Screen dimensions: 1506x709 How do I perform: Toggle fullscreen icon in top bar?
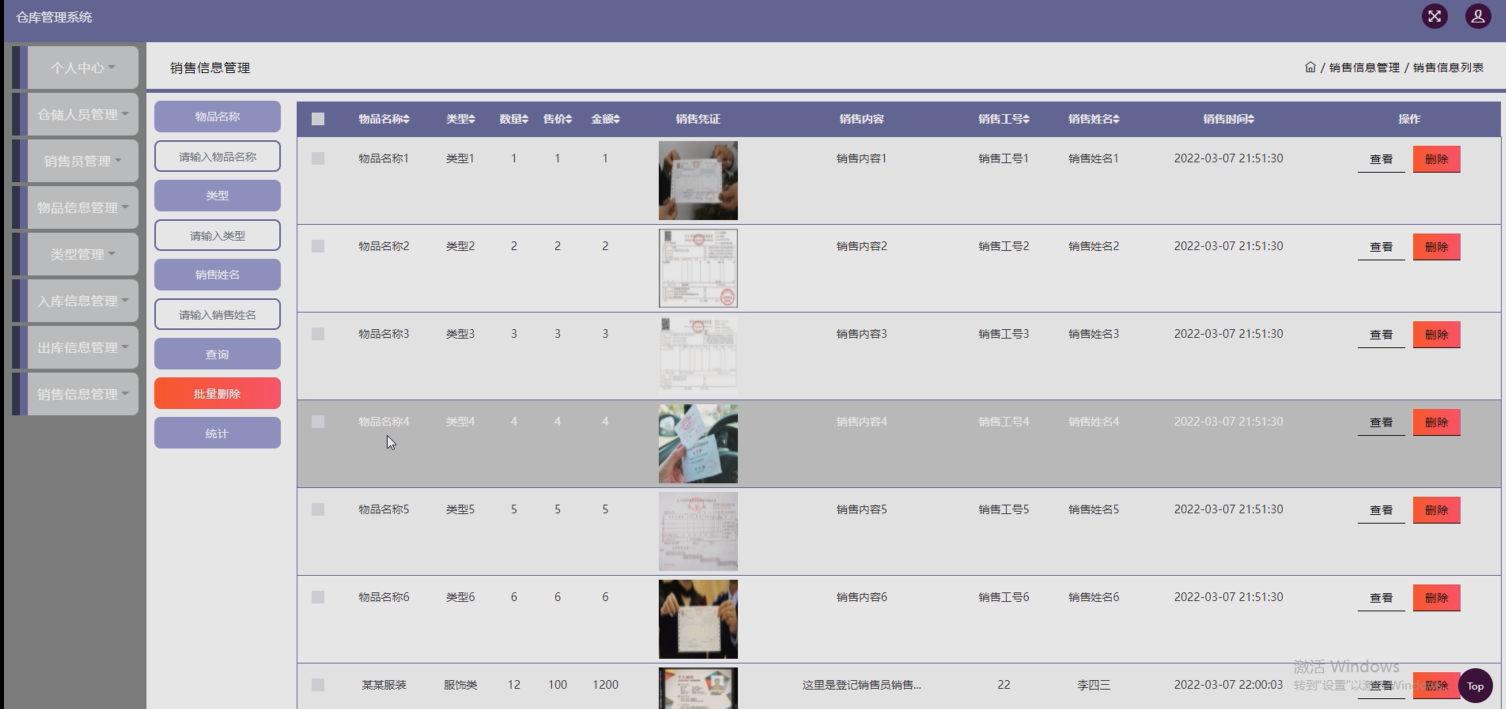pyautogui.click(x=1435, y=16)
